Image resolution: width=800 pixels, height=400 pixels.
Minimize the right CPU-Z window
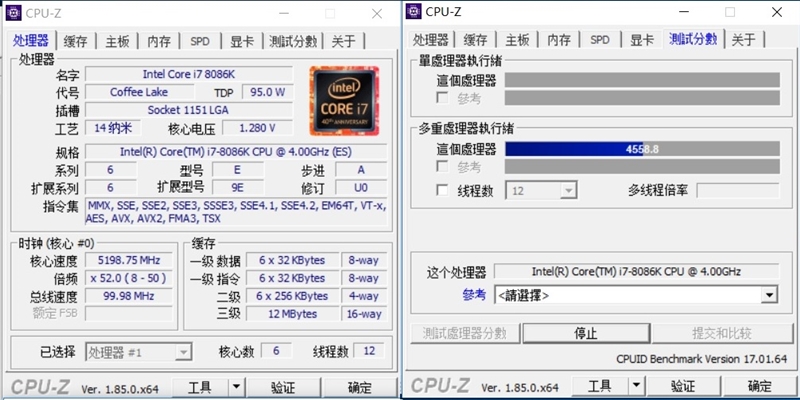pyautogui.click(x=684, y=12)
